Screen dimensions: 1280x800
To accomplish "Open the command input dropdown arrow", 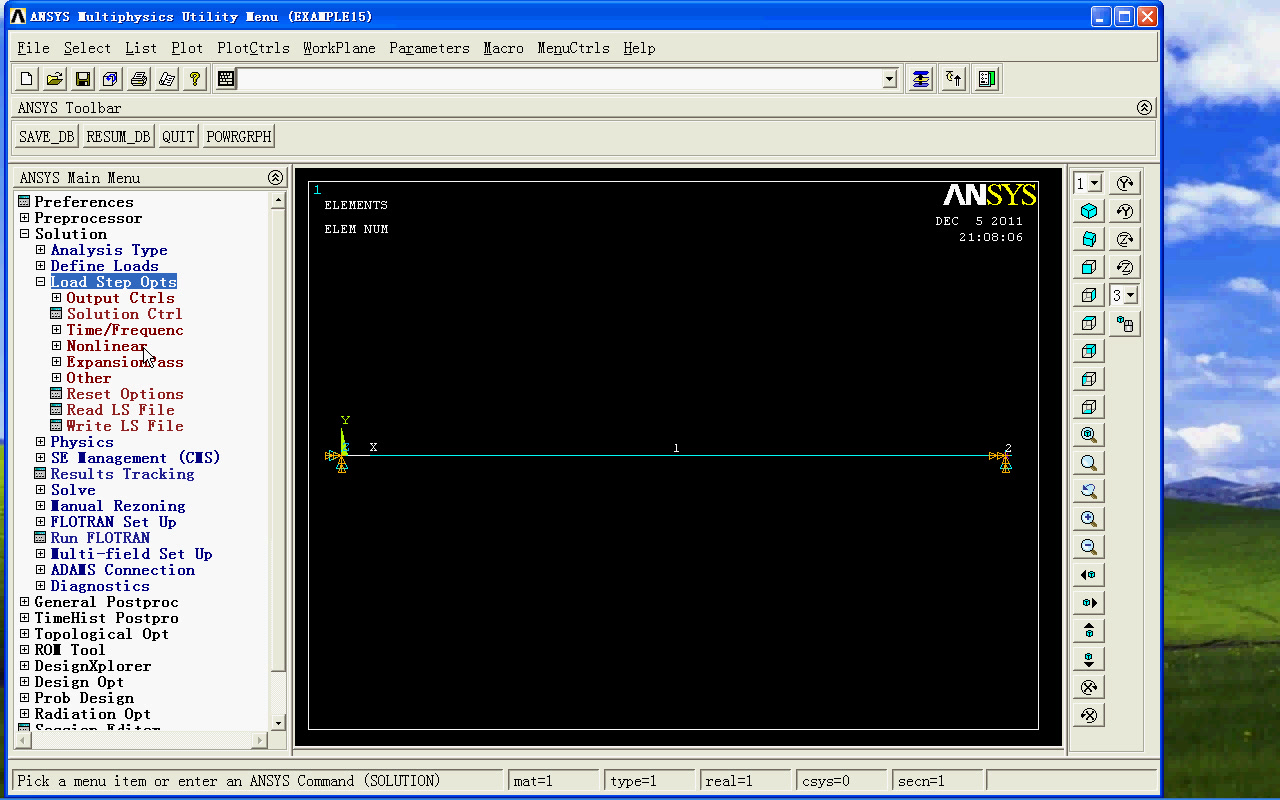I will [890, 79].
